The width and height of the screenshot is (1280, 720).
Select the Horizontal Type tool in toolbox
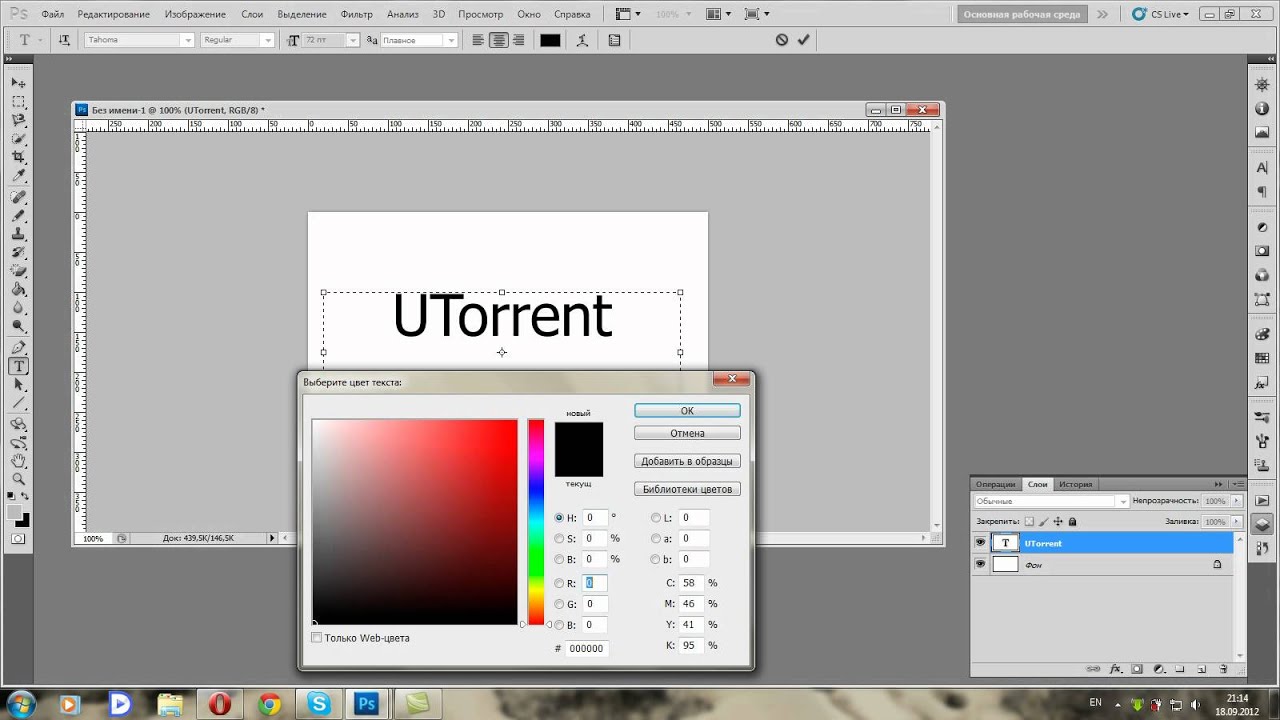tap(19, 367)
